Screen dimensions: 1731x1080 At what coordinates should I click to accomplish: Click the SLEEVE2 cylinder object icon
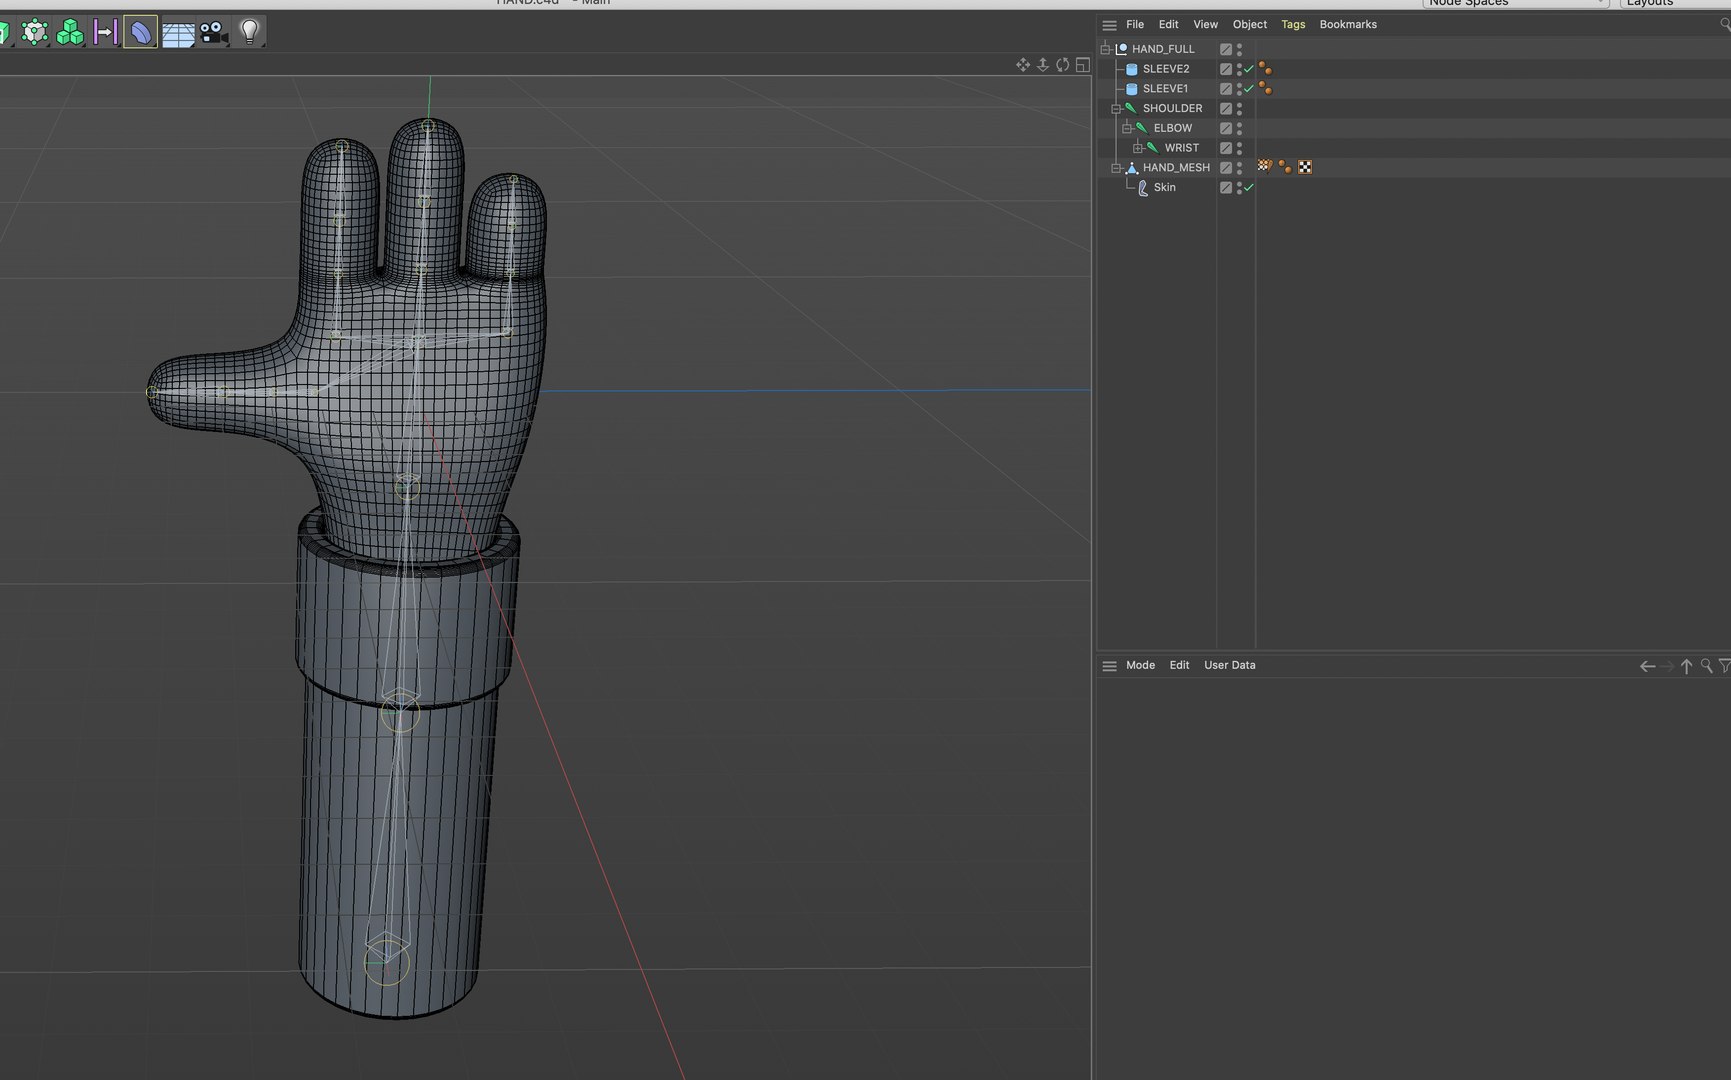1132,69
